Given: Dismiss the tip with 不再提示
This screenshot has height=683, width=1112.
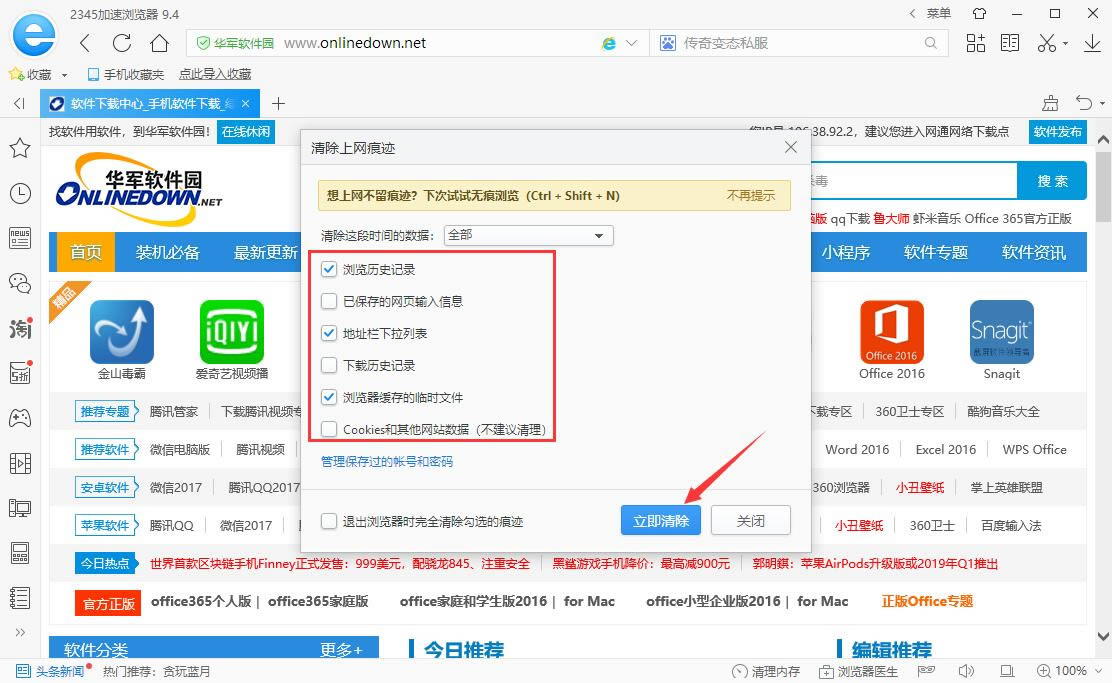Looking at the screenshot, I should coord(750,196).
